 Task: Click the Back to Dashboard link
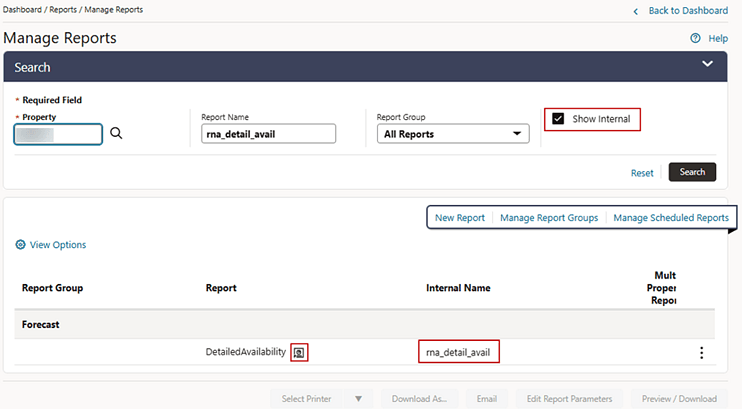[x=688, y=11]
